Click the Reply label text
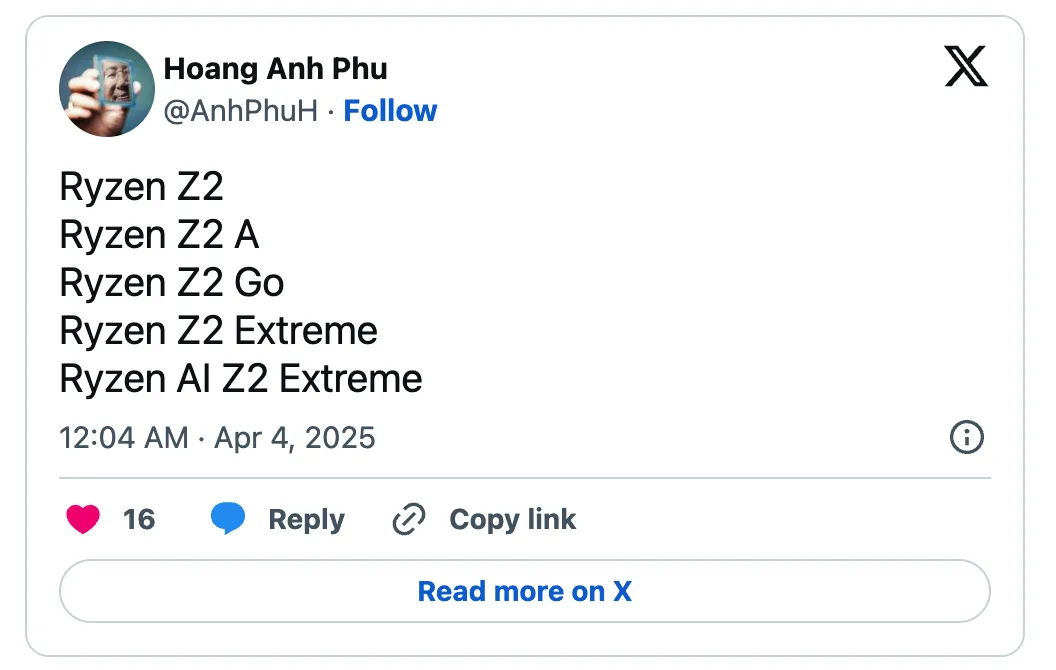This screenshot has width=1056, height=670. click(305, 519)
